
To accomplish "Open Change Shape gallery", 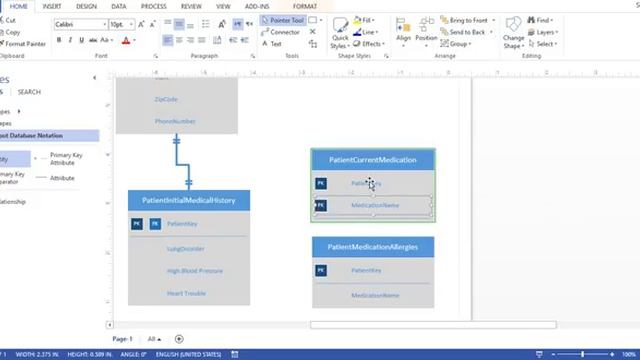I will (x=513, y=33).
